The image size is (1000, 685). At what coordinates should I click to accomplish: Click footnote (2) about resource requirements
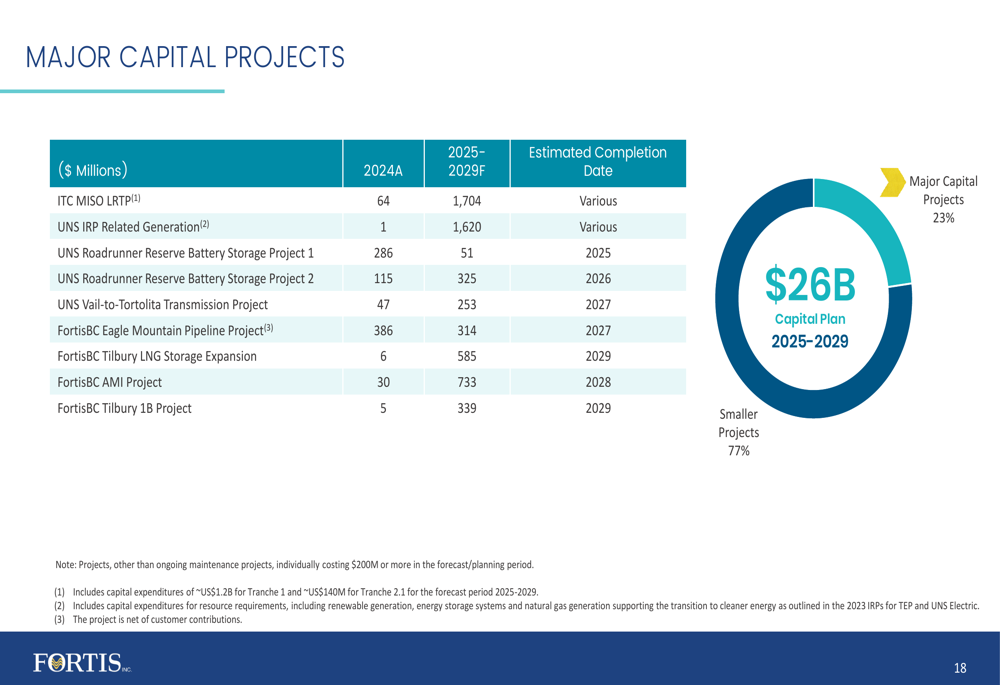click(x=517, y=606)
